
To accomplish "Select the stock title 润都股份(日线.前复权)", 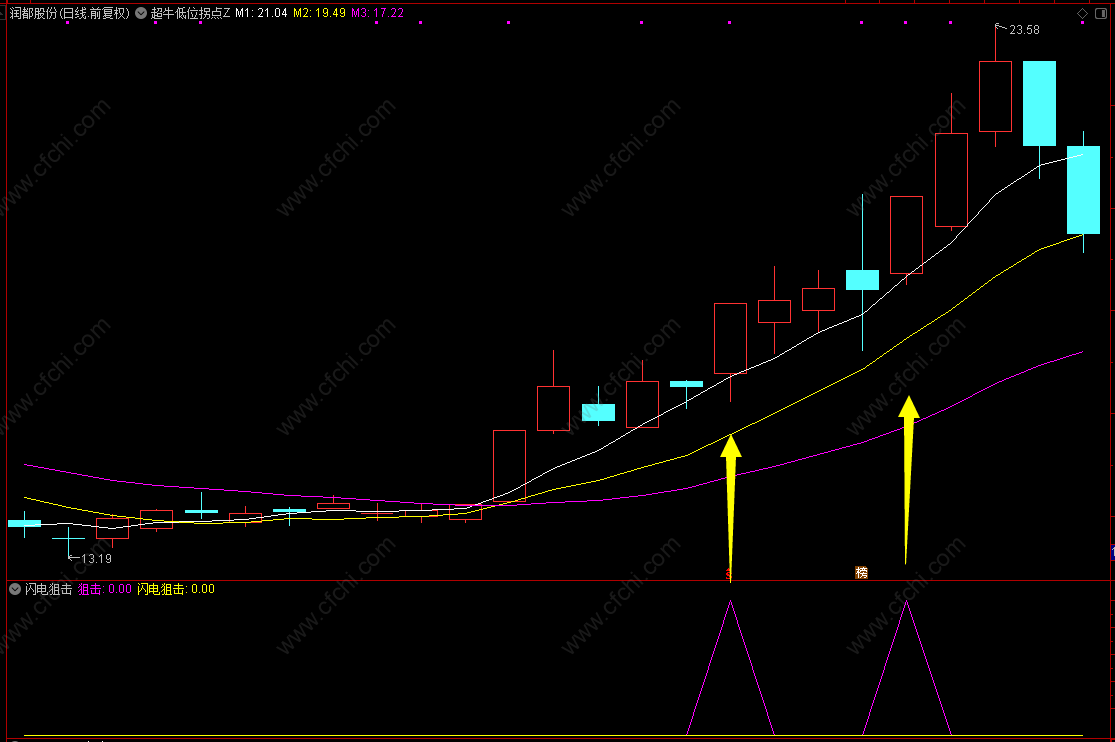I will click(x=70, y=13).
